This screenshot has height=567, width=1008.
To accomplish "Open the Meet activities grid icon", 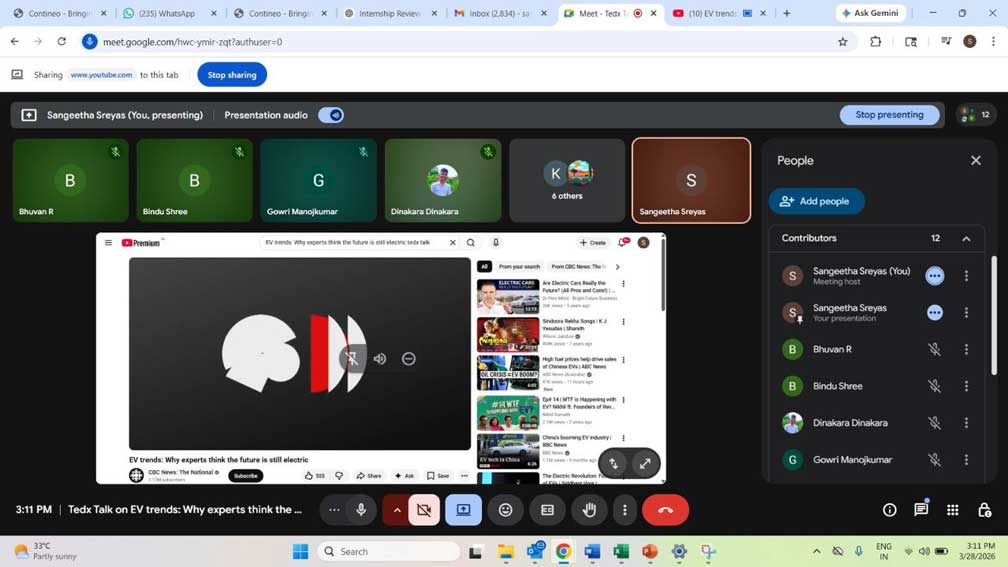I will [x=953, y=510].
